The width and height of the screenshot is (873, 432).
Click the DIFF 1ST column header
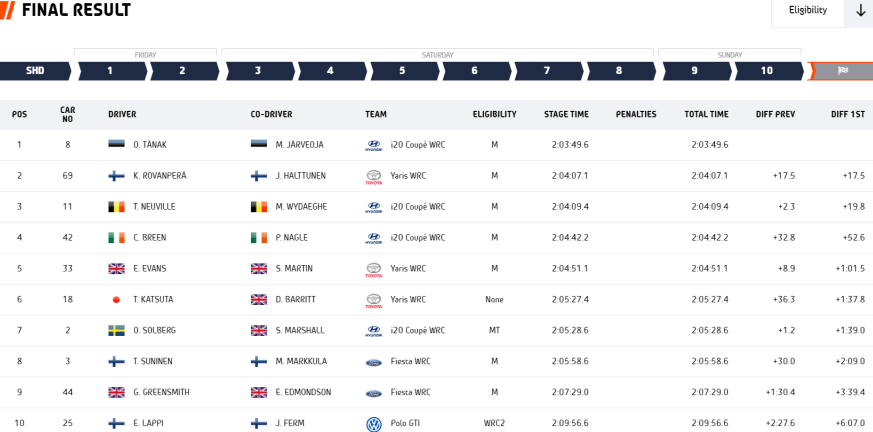(847, 115)
